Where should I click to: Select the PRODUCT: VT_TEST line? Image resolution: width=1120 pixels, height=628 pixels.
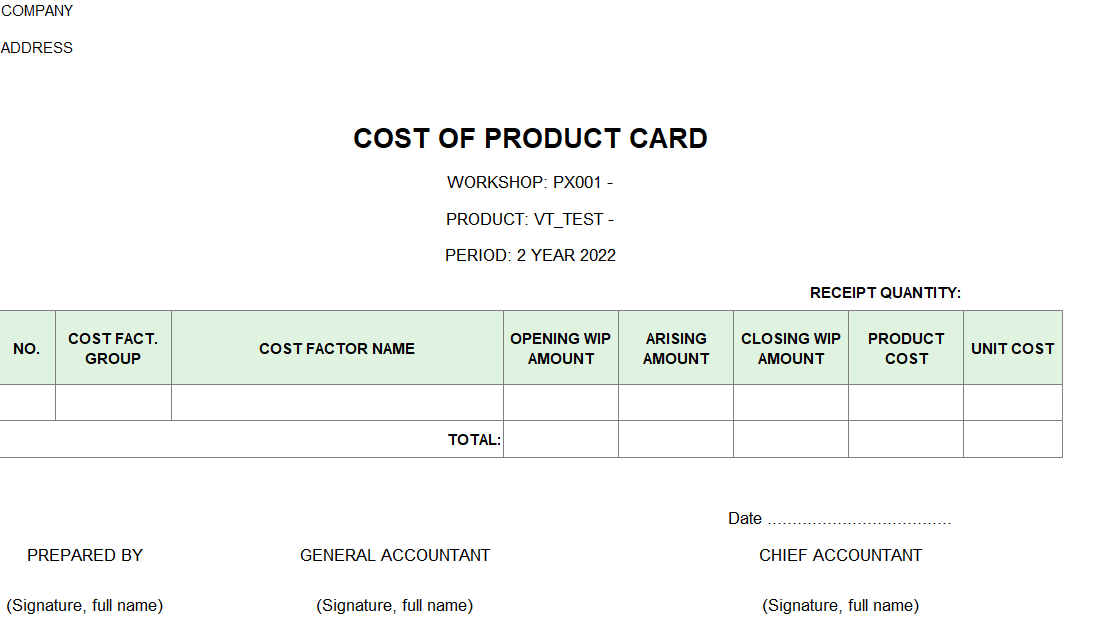[530, 219]
